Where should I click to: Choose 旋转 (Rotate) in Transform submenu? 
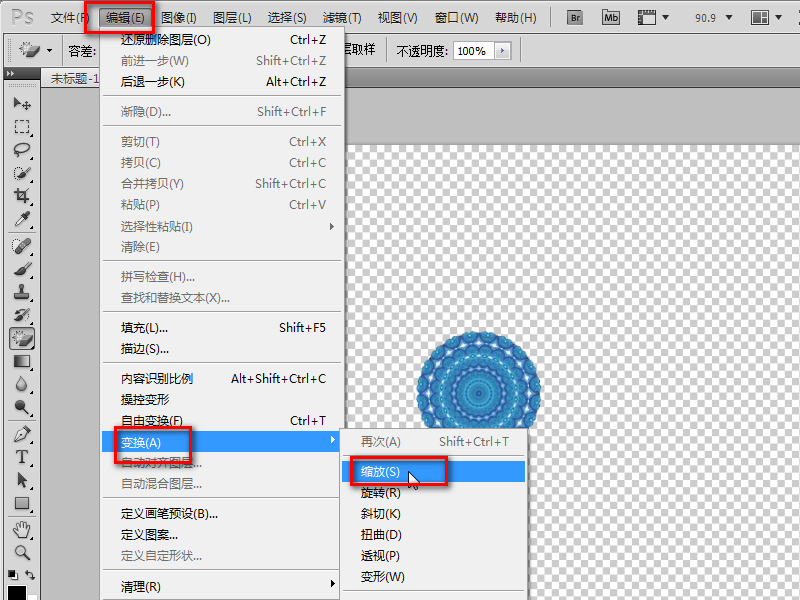point(434,493)
